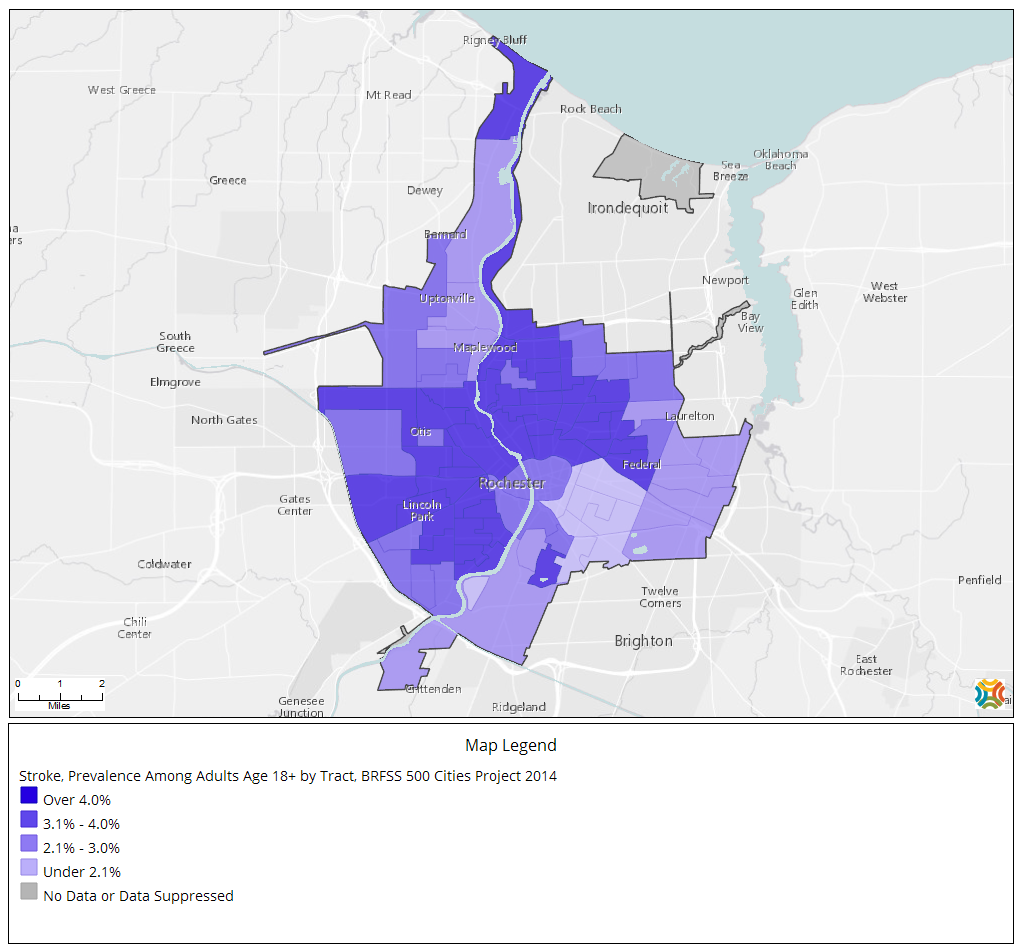The image size is (1022, 952).
Task: Select the '2.1% - 3.0%' legend swatch
Action: [27, 843]
